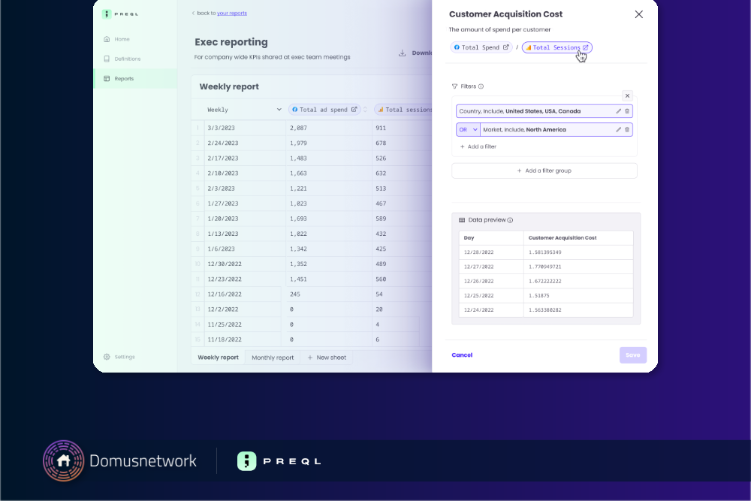Open Reports in the sidebar
The image size is (751, 501).
pyautogui.click(x=136, y=79)
